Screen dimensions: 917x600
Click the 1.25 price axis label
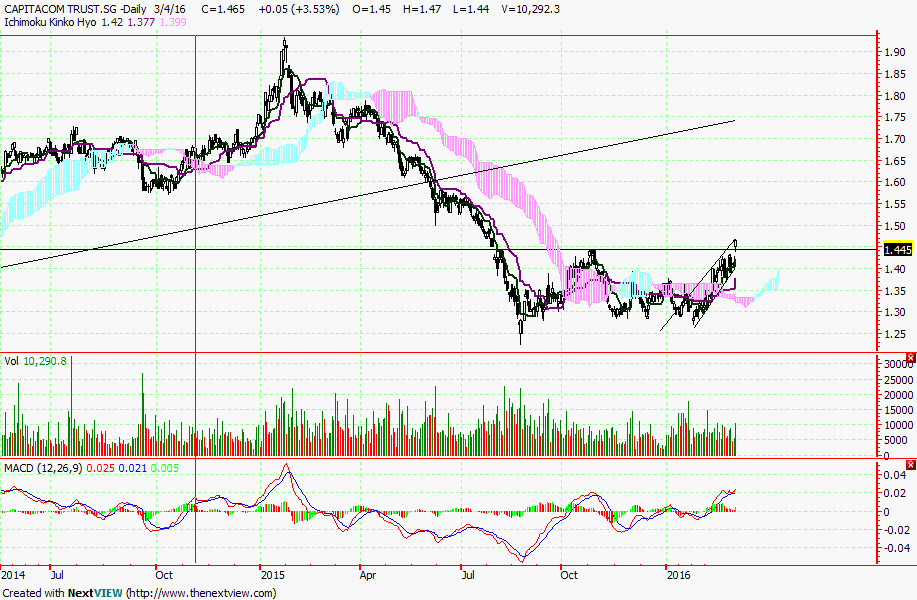(x=895, y=335)
